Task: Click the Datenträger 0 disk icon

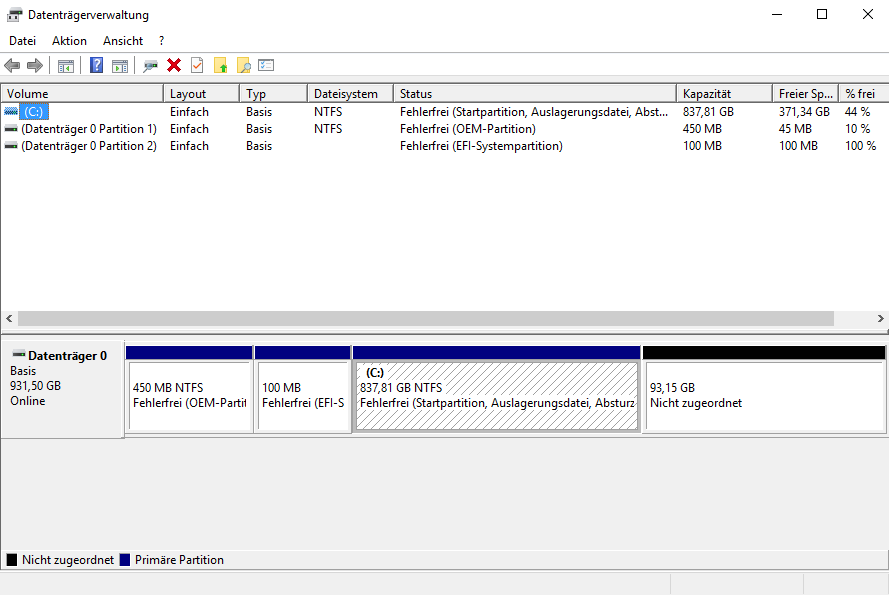Action: 19,355
